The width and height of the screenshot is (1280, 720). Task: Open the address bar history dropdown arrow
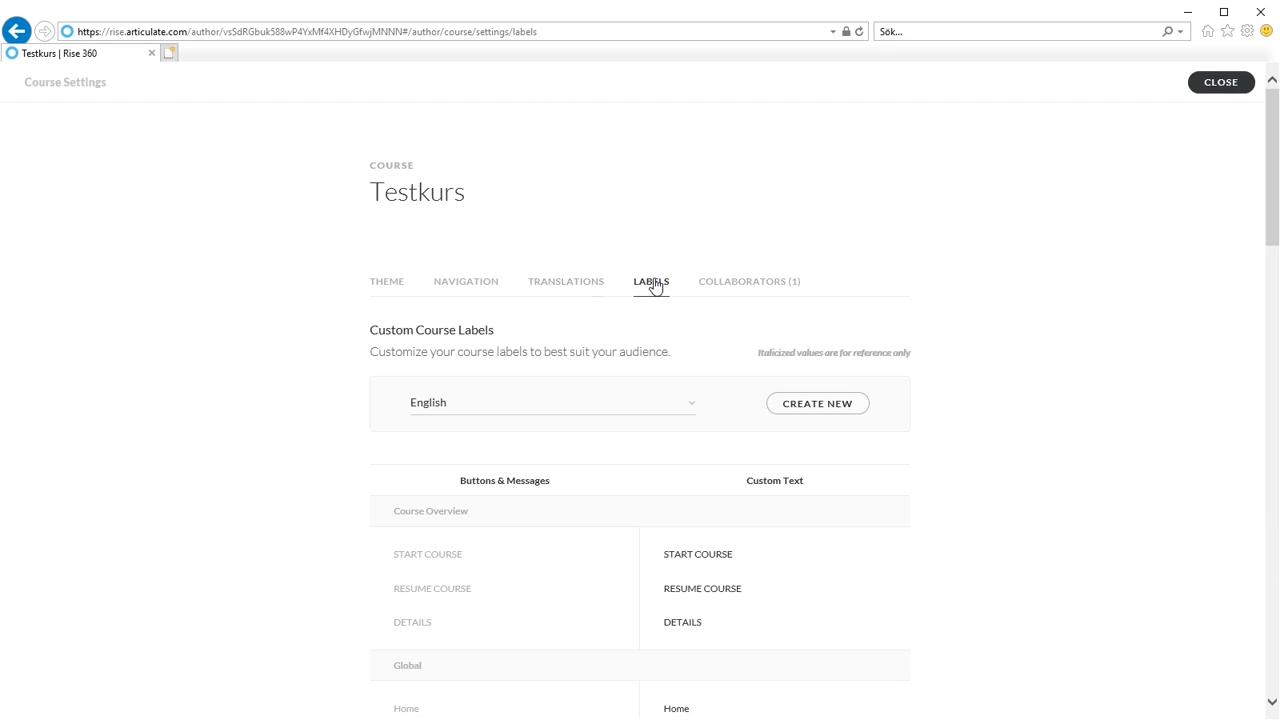(x=833, y=31)
